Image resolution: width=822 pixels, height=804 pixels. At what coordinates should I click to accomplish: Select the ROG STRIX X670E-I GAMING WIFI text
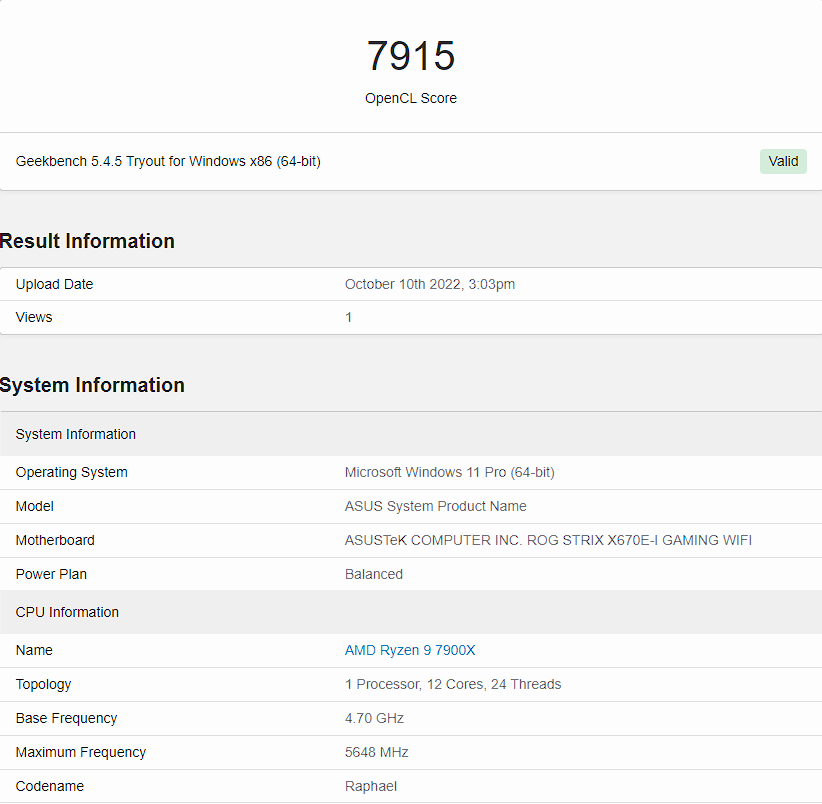click(x=639, y=540)
